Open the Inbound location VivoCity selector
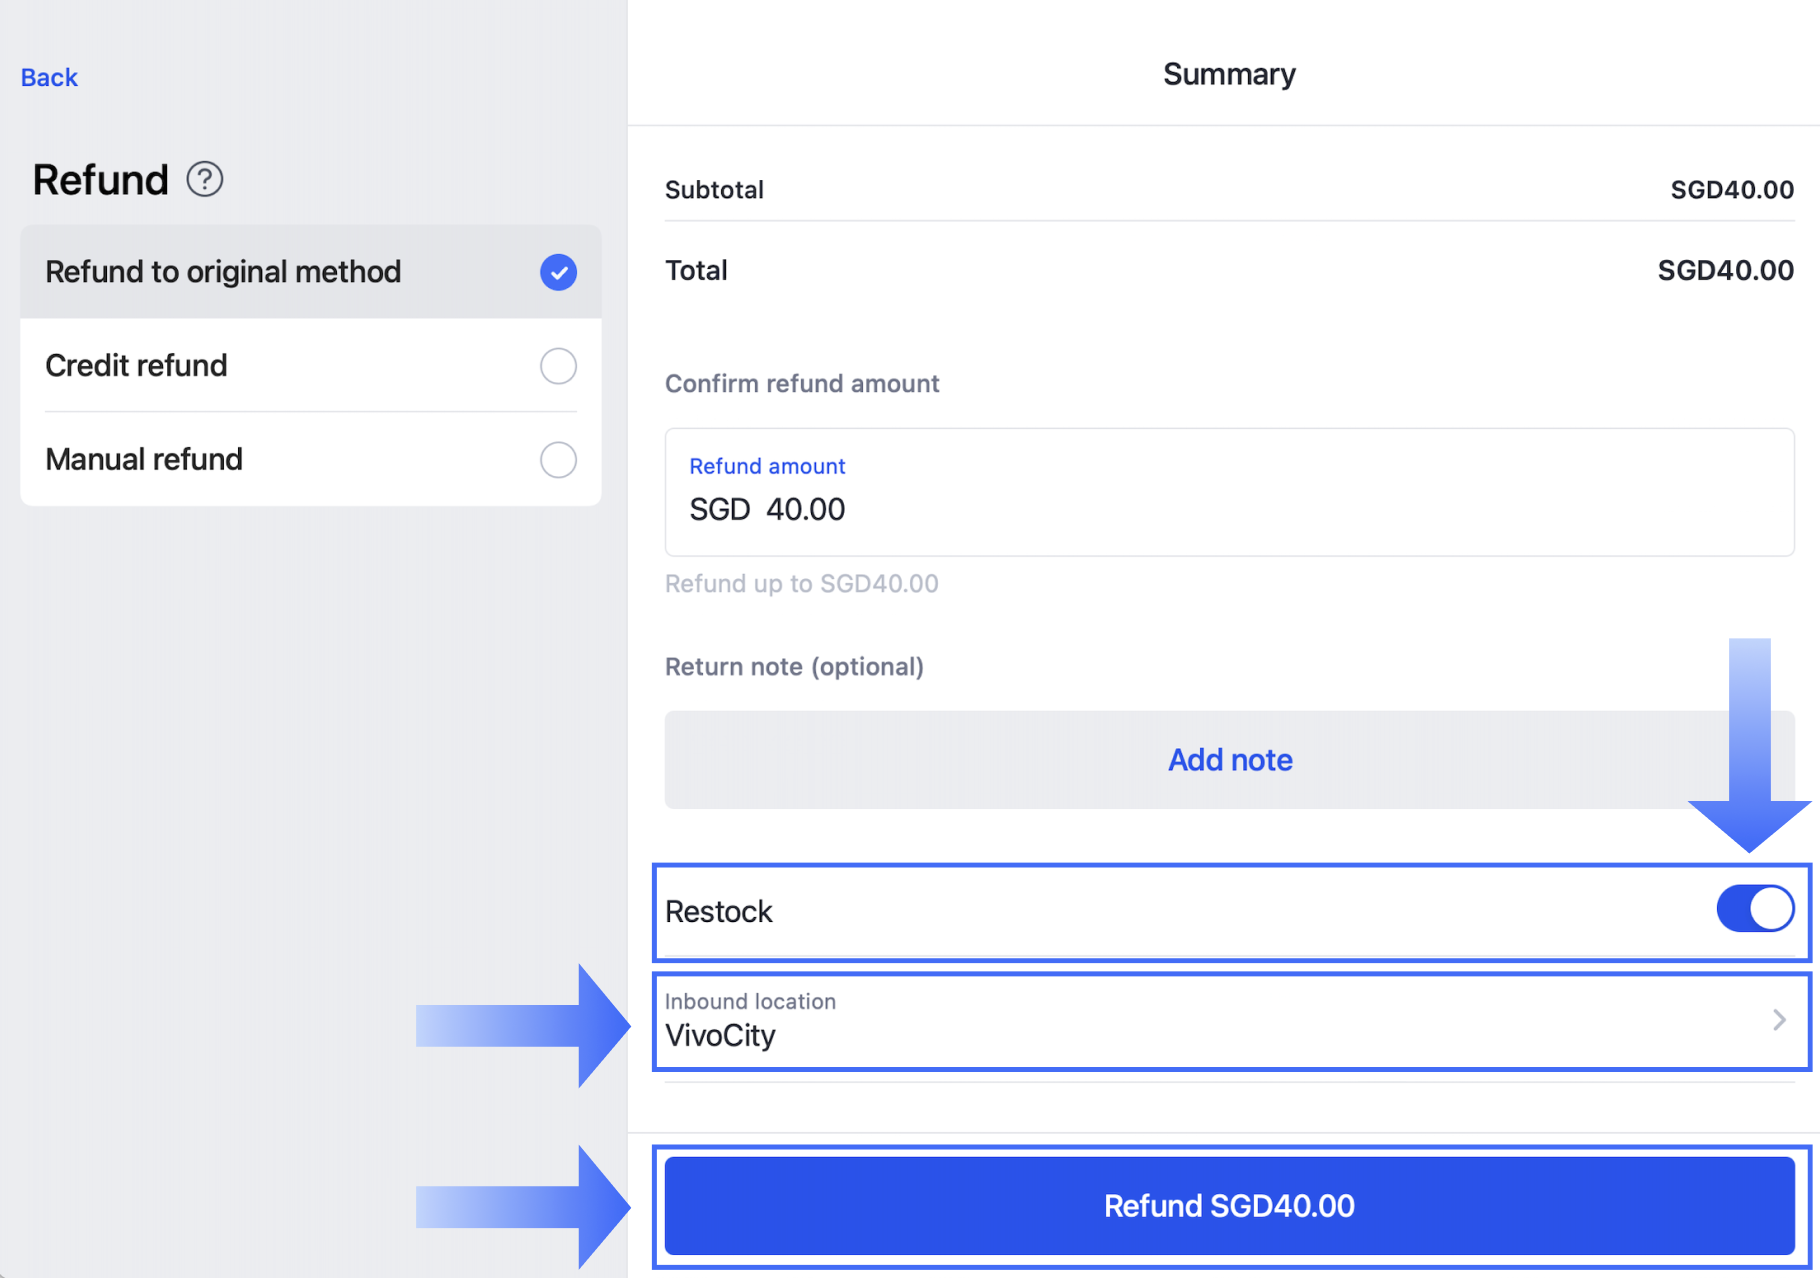This screenshot has width=1820, height=1278. pyautogui.click(x=1200, y=1021)
